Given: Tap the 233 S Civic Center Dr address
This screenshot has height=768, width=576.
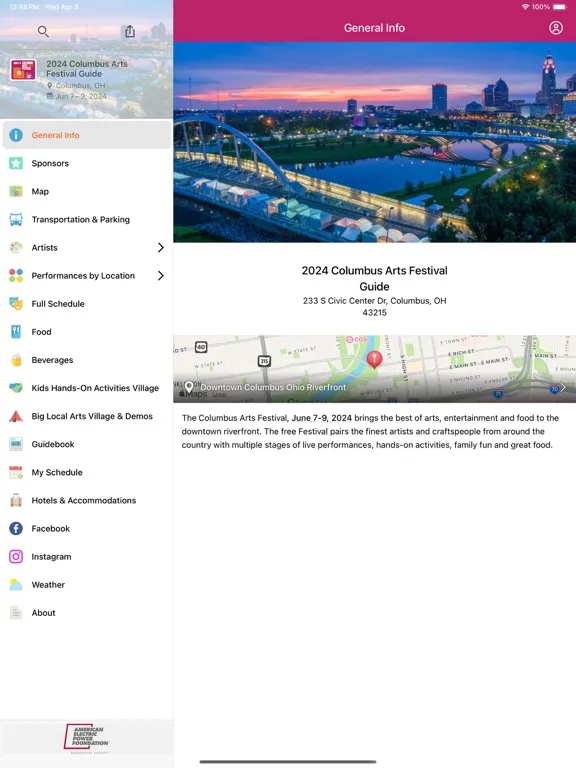Looking at the screenshot, I should [x=374, y=307].
